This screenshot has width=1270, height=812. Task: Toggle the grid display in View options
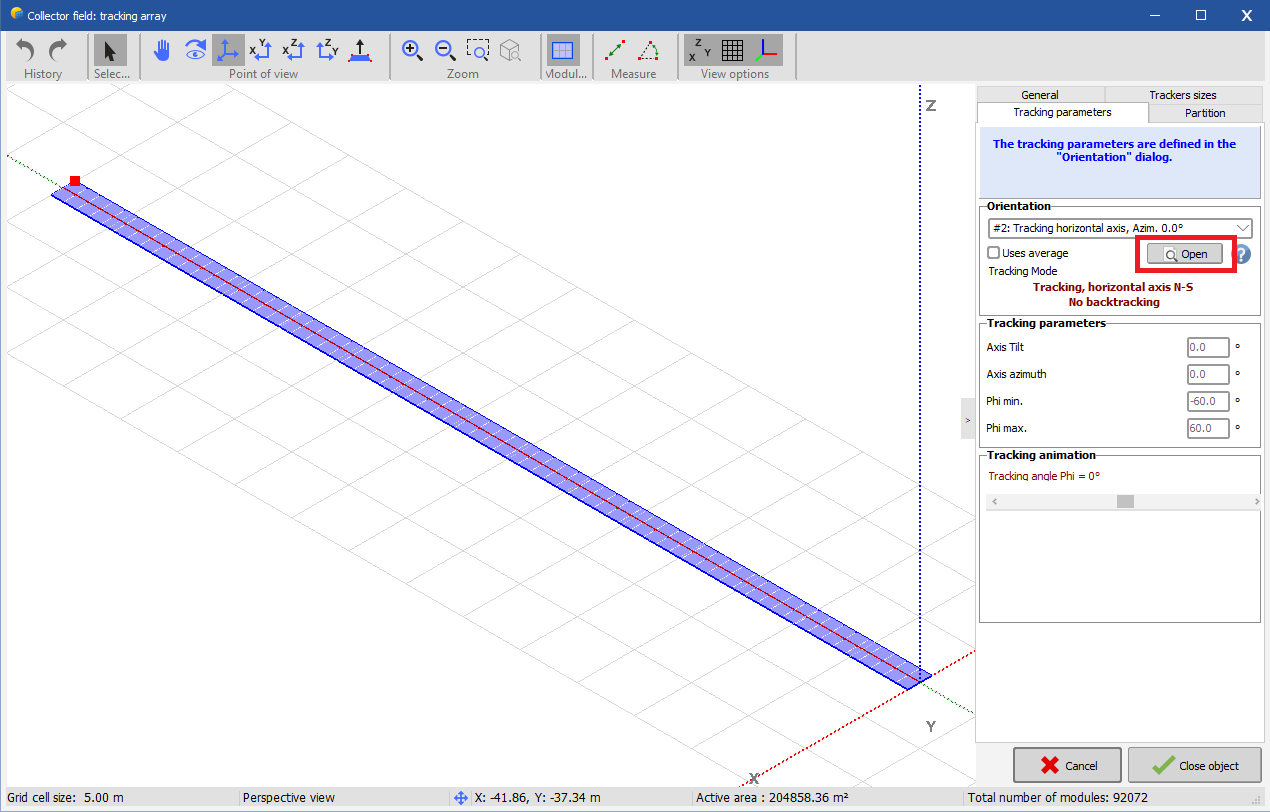click(x=733, y=50)
